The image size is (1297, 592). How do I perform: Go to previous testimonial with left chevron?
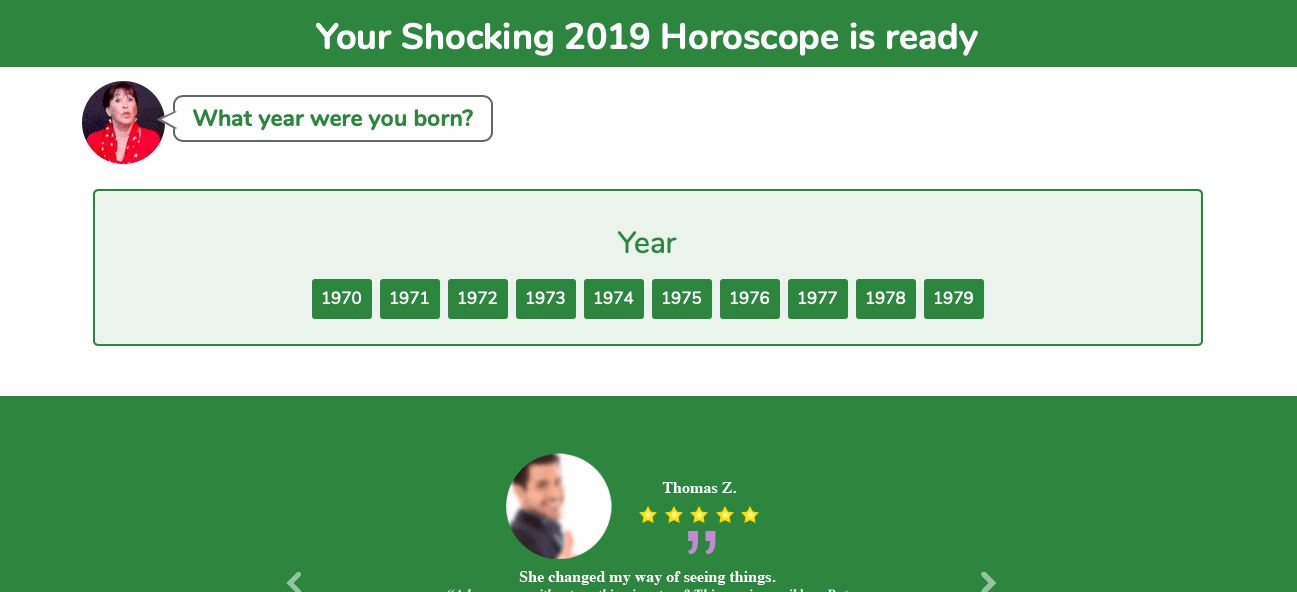coord(294,582)
